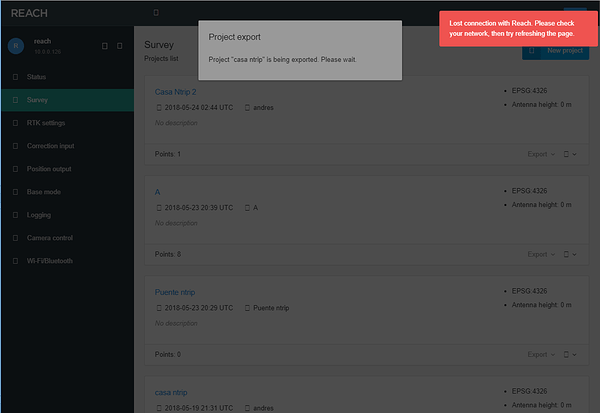Viewport: 600px width, 413px height.
Task: Click the Camera control sidebar icon
Action: pos(15,238)
